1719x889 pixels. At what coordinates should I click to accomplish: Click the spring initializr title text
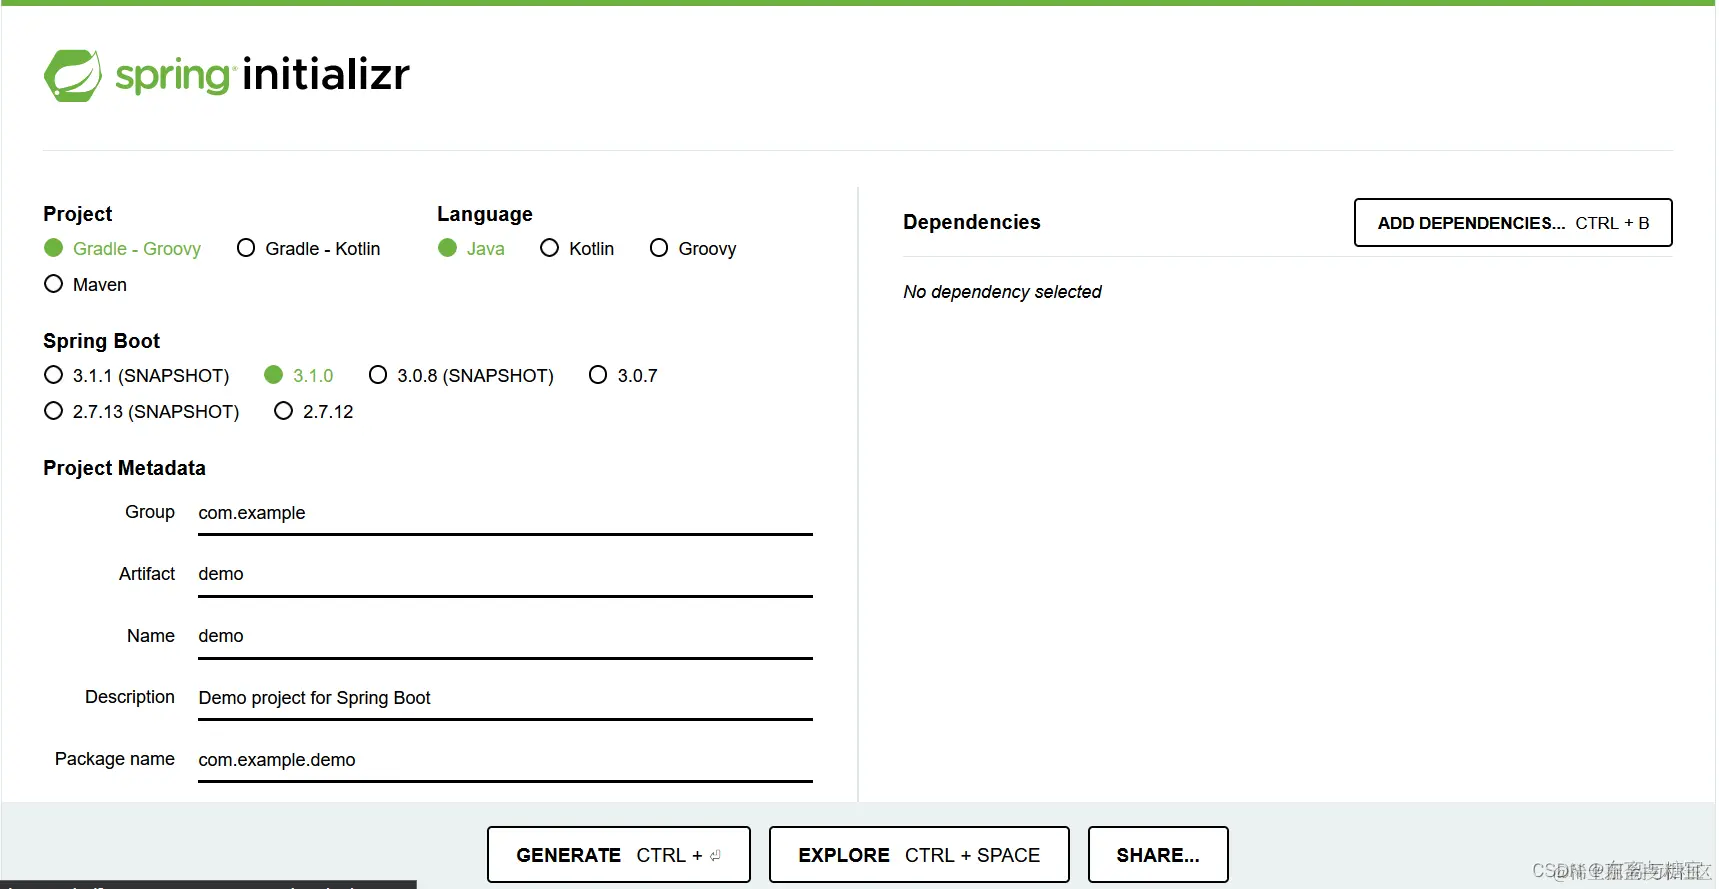tap(263, 75)
